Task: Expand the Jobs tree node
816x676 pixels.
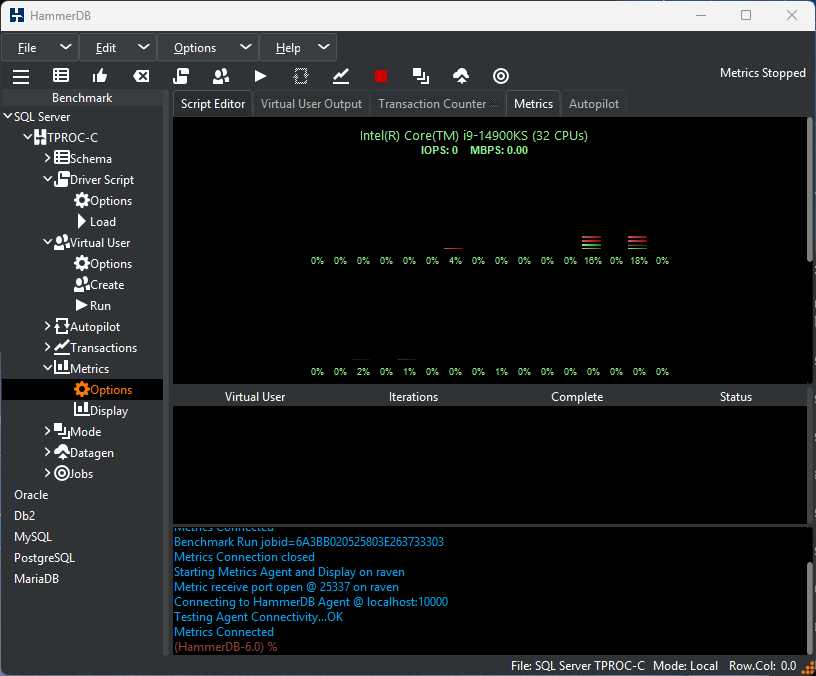Action: pos(47,473)
